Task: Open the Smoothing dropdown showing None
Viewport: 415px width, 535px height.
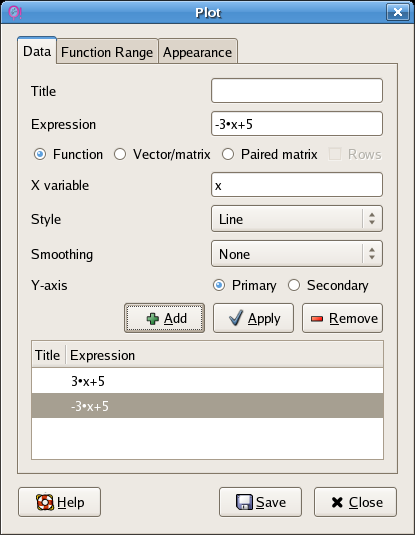Action: click(x=297, y=254)
